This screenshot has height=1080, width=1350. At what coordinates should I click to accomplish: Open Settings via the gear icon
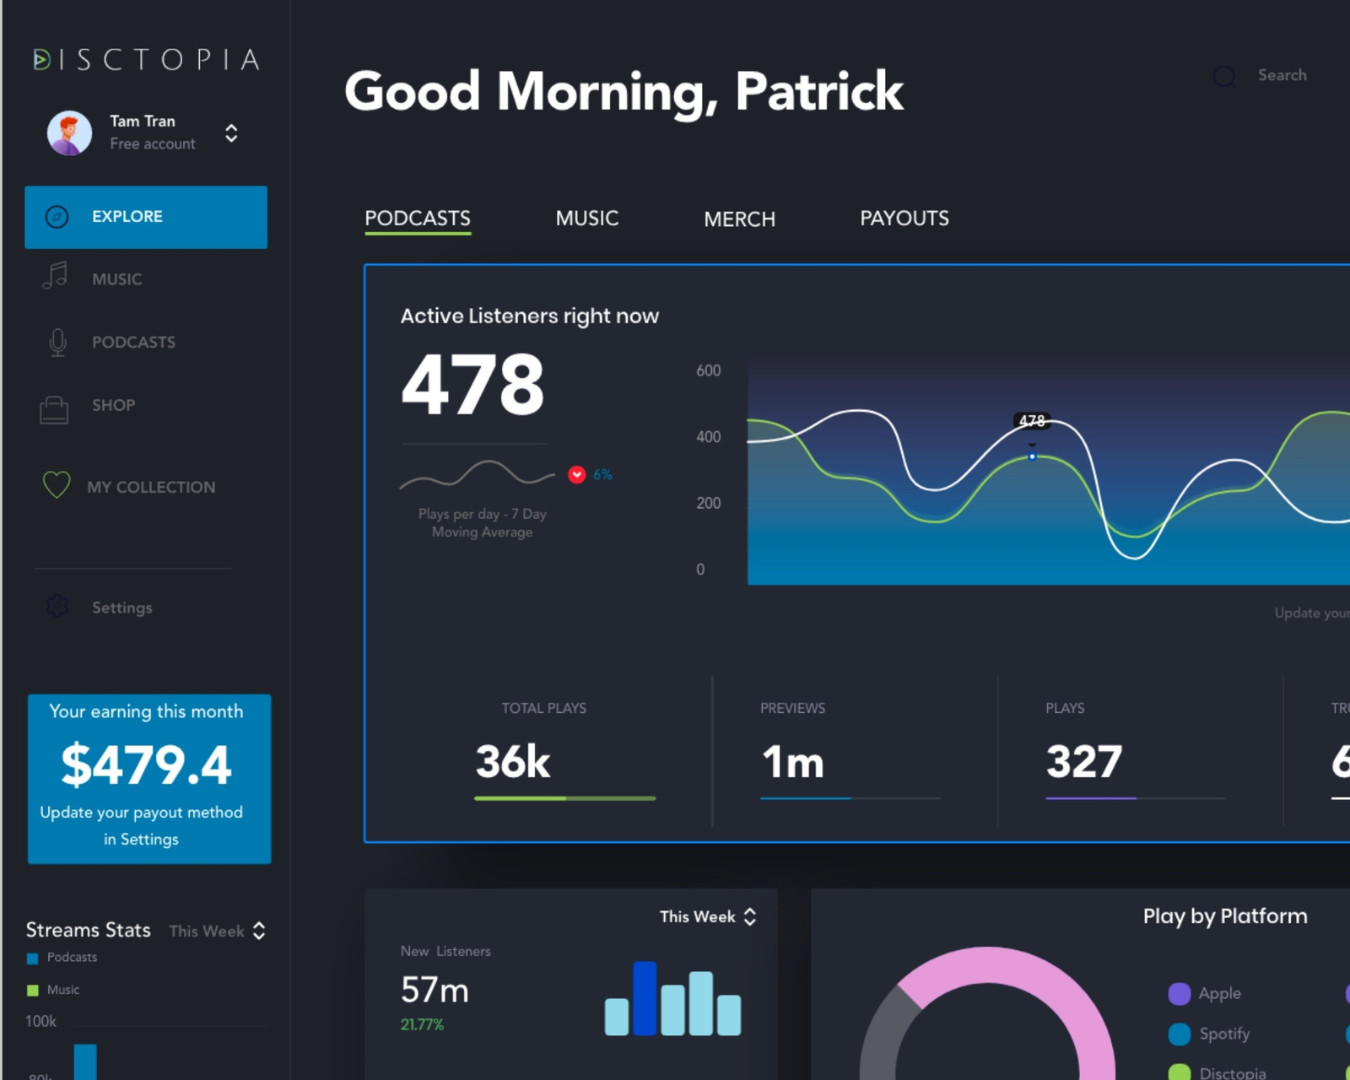(57, 606)
